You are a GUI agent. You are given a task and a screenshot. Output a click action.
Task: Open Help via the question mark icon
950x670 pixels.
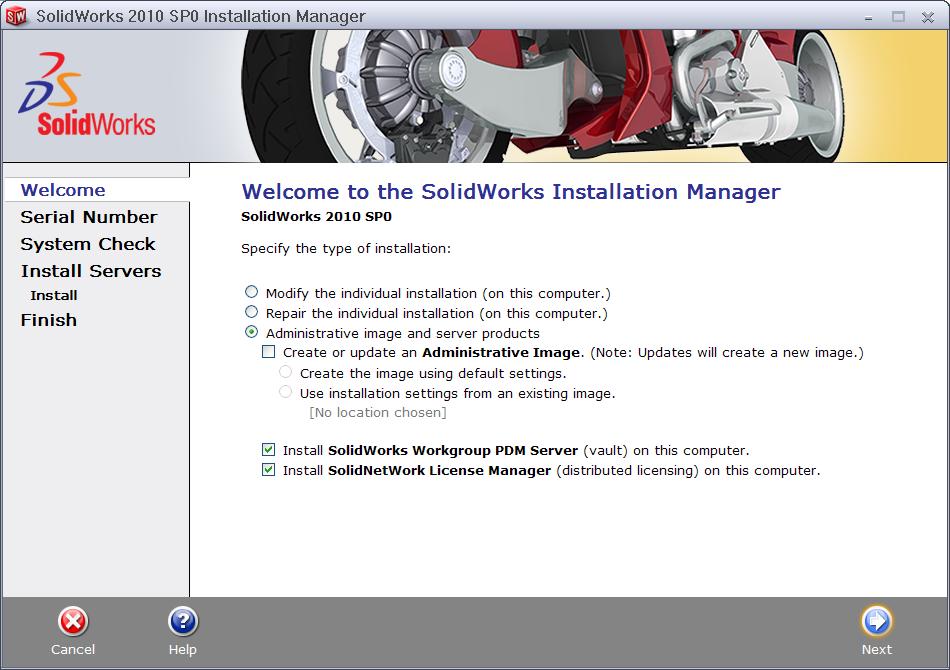(182, 622)
